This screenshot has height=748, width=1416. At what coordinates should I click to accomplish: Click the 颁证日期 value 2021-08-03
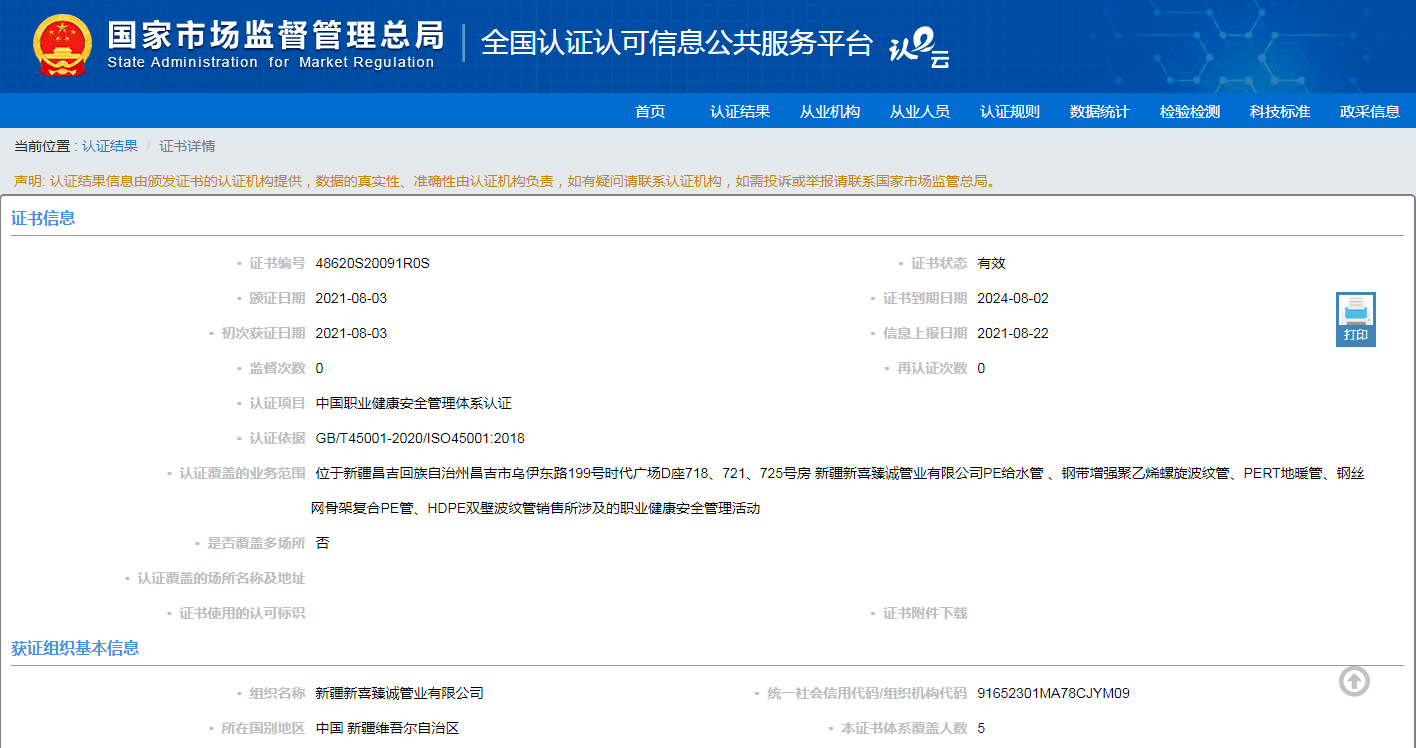click(351, 298)
